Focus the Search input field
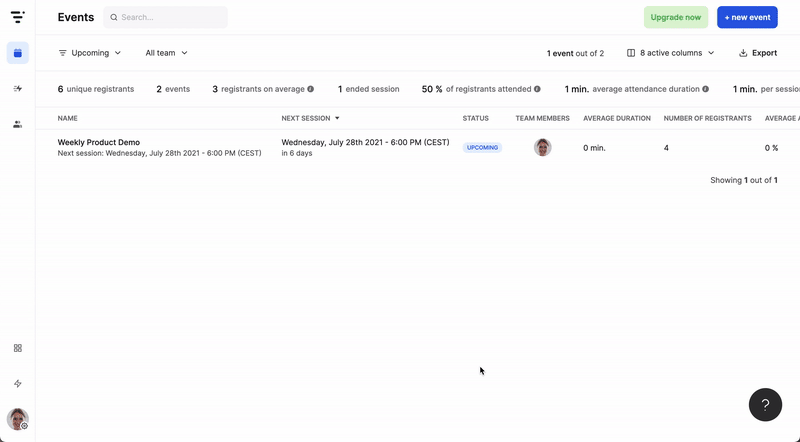Screen dimensions: 800x442 166,17
